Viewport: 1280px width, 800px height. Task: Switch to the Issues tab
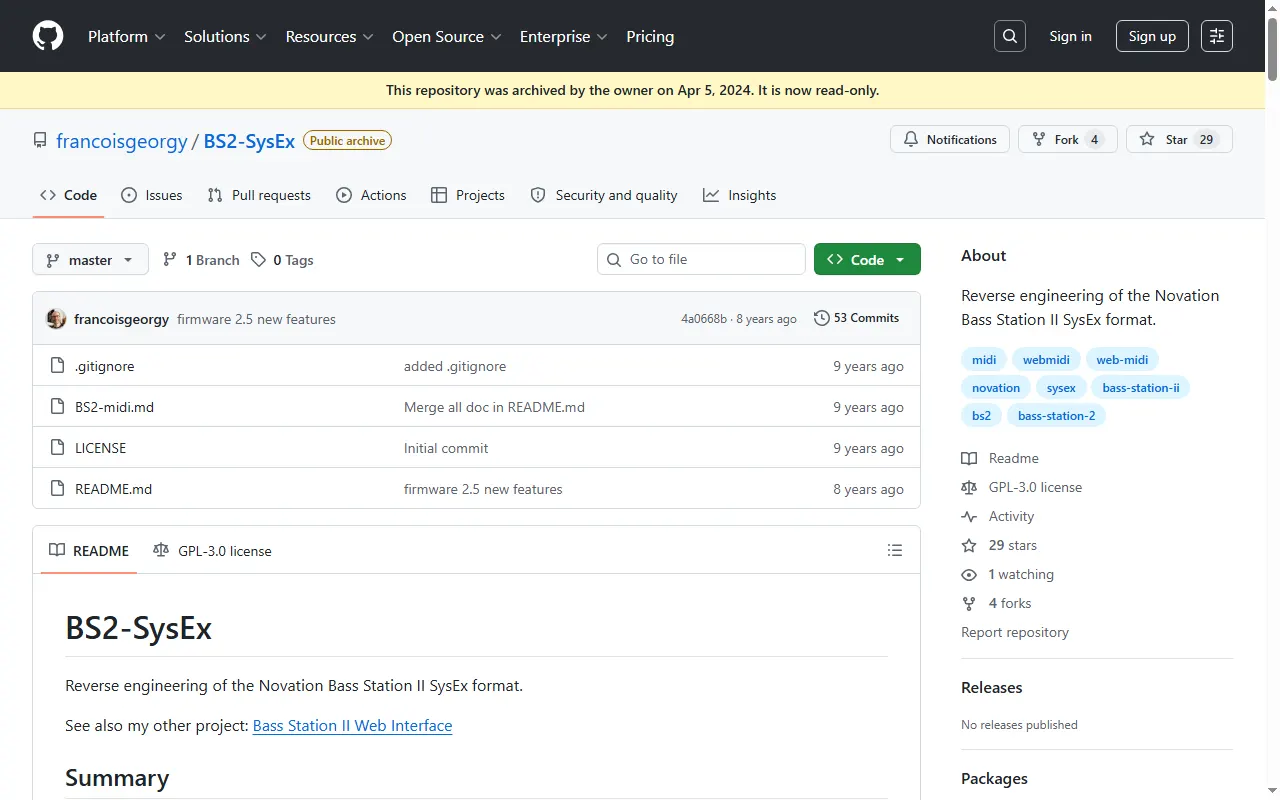coord(151,195)
